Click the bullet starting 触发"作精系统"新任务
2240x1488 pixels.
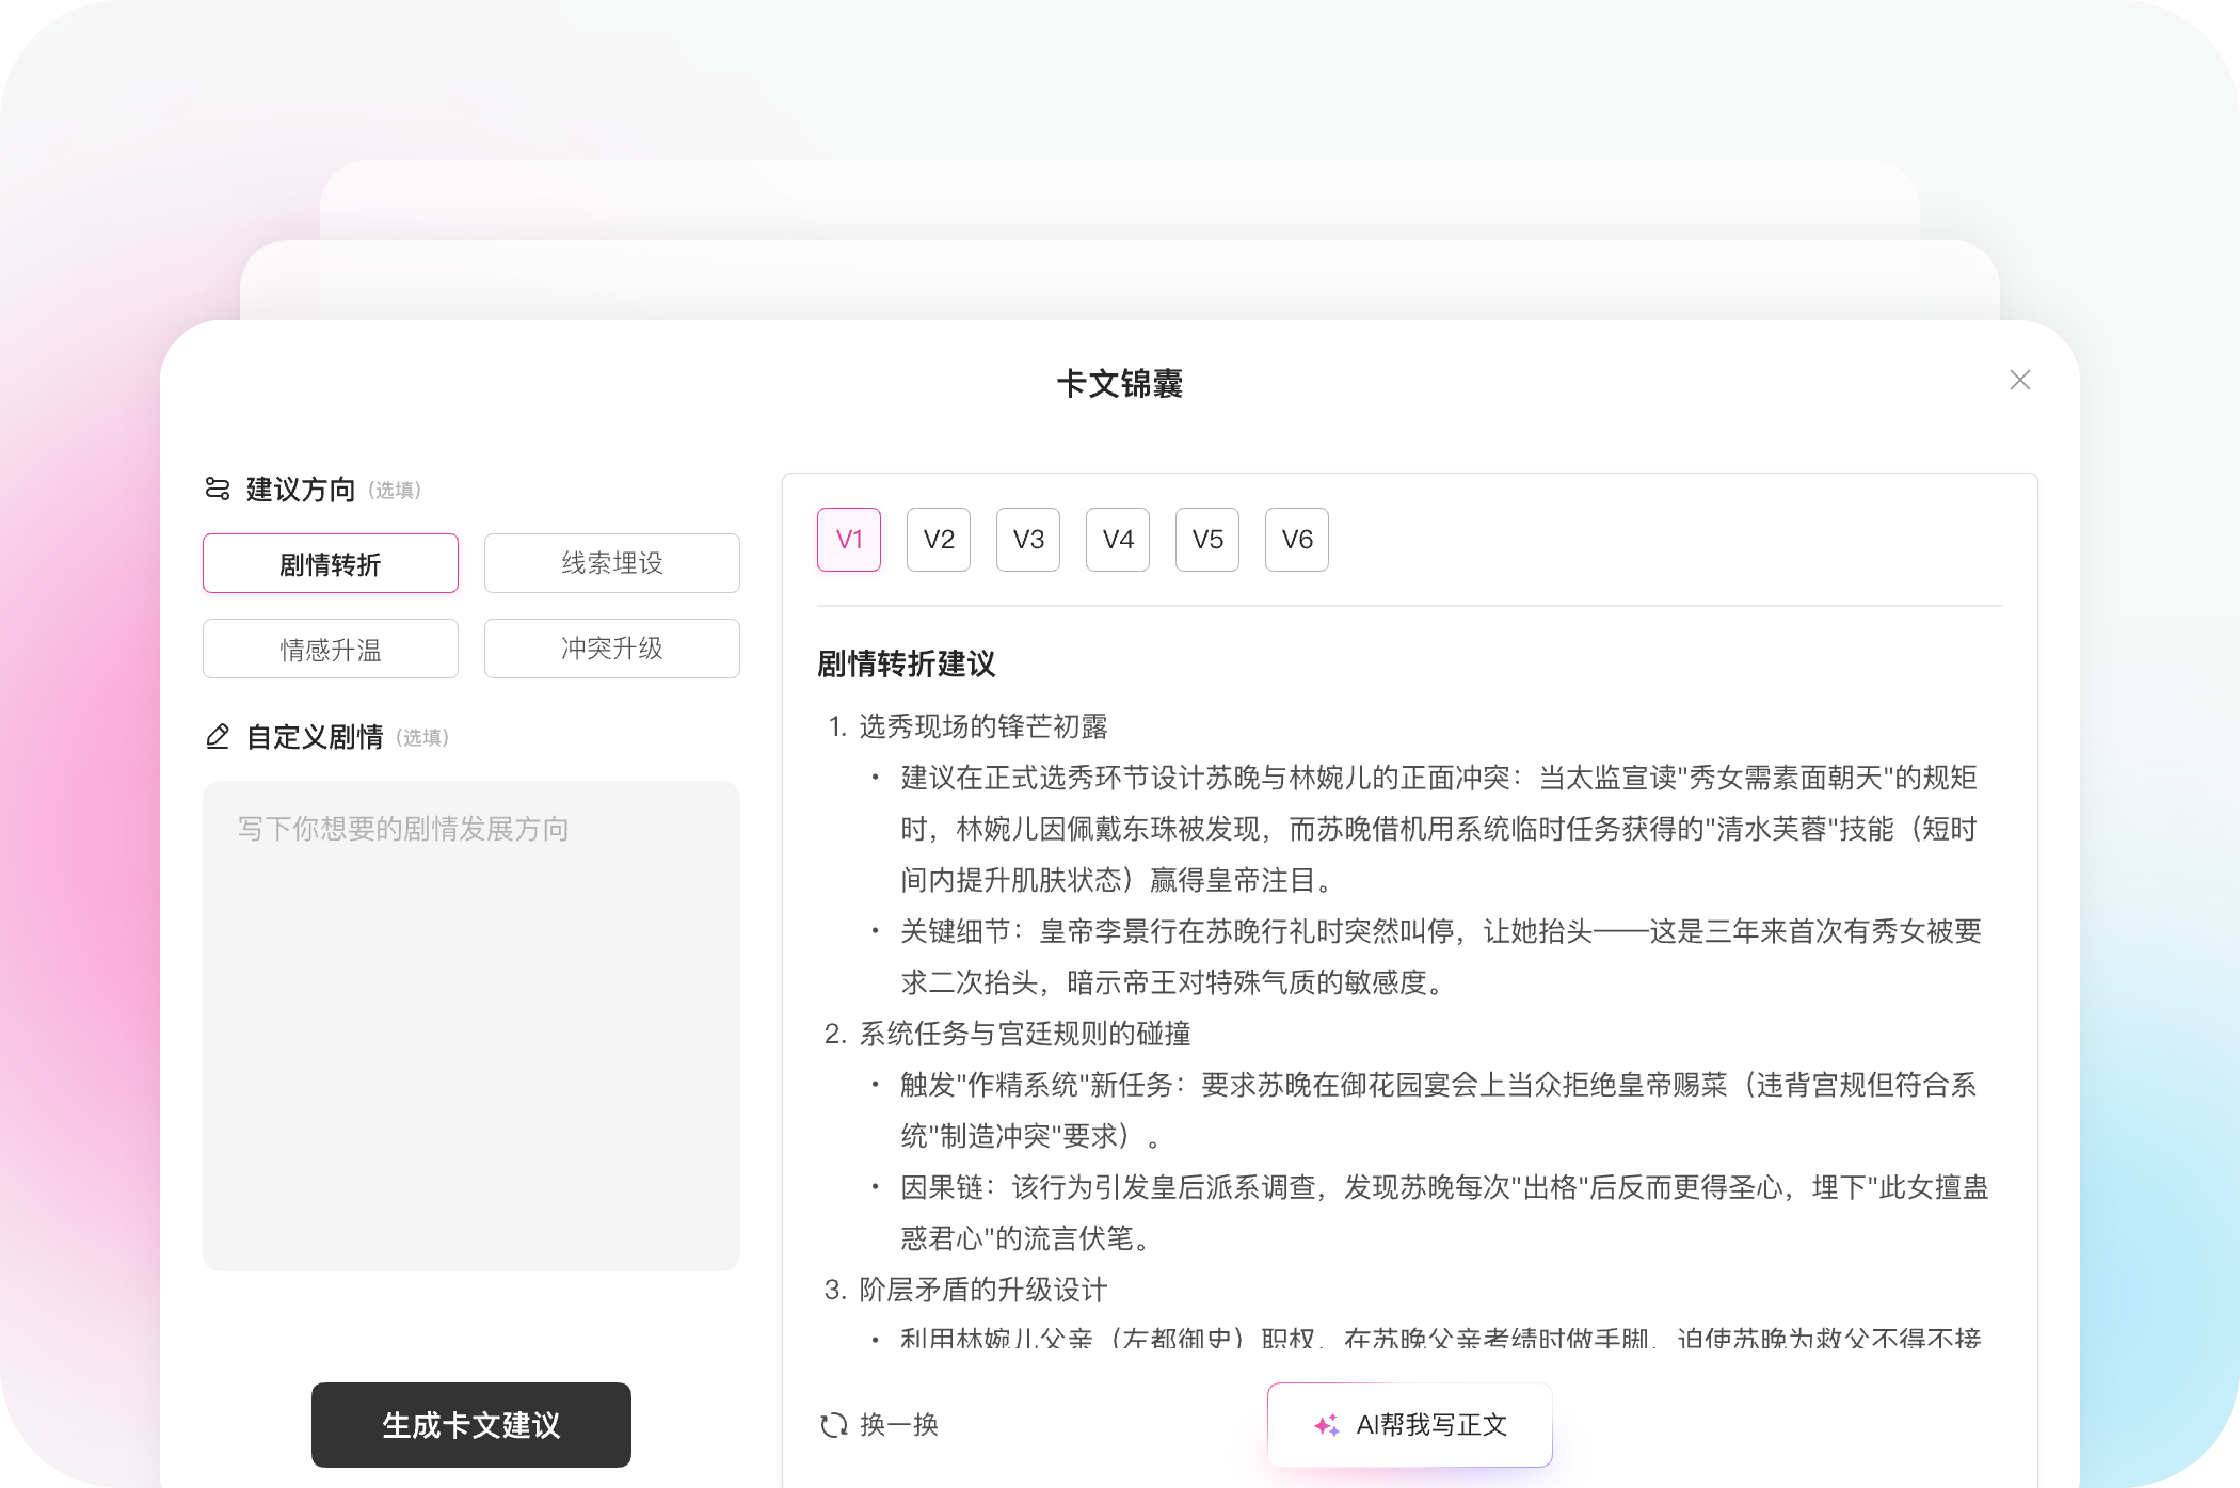[x=1438, y=1110]
